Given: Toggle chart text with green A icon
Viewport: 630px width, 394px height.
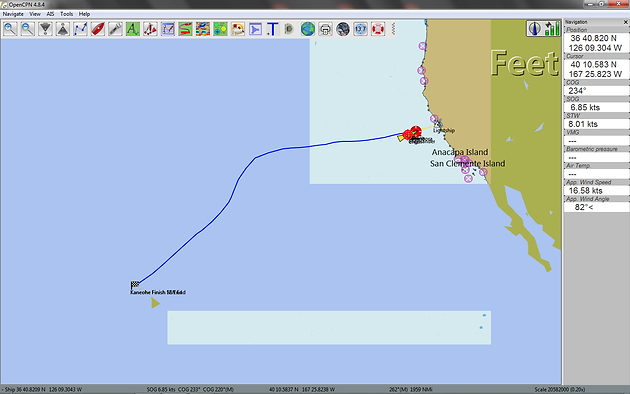Looking at the screenshot, I should click(133, 29).
